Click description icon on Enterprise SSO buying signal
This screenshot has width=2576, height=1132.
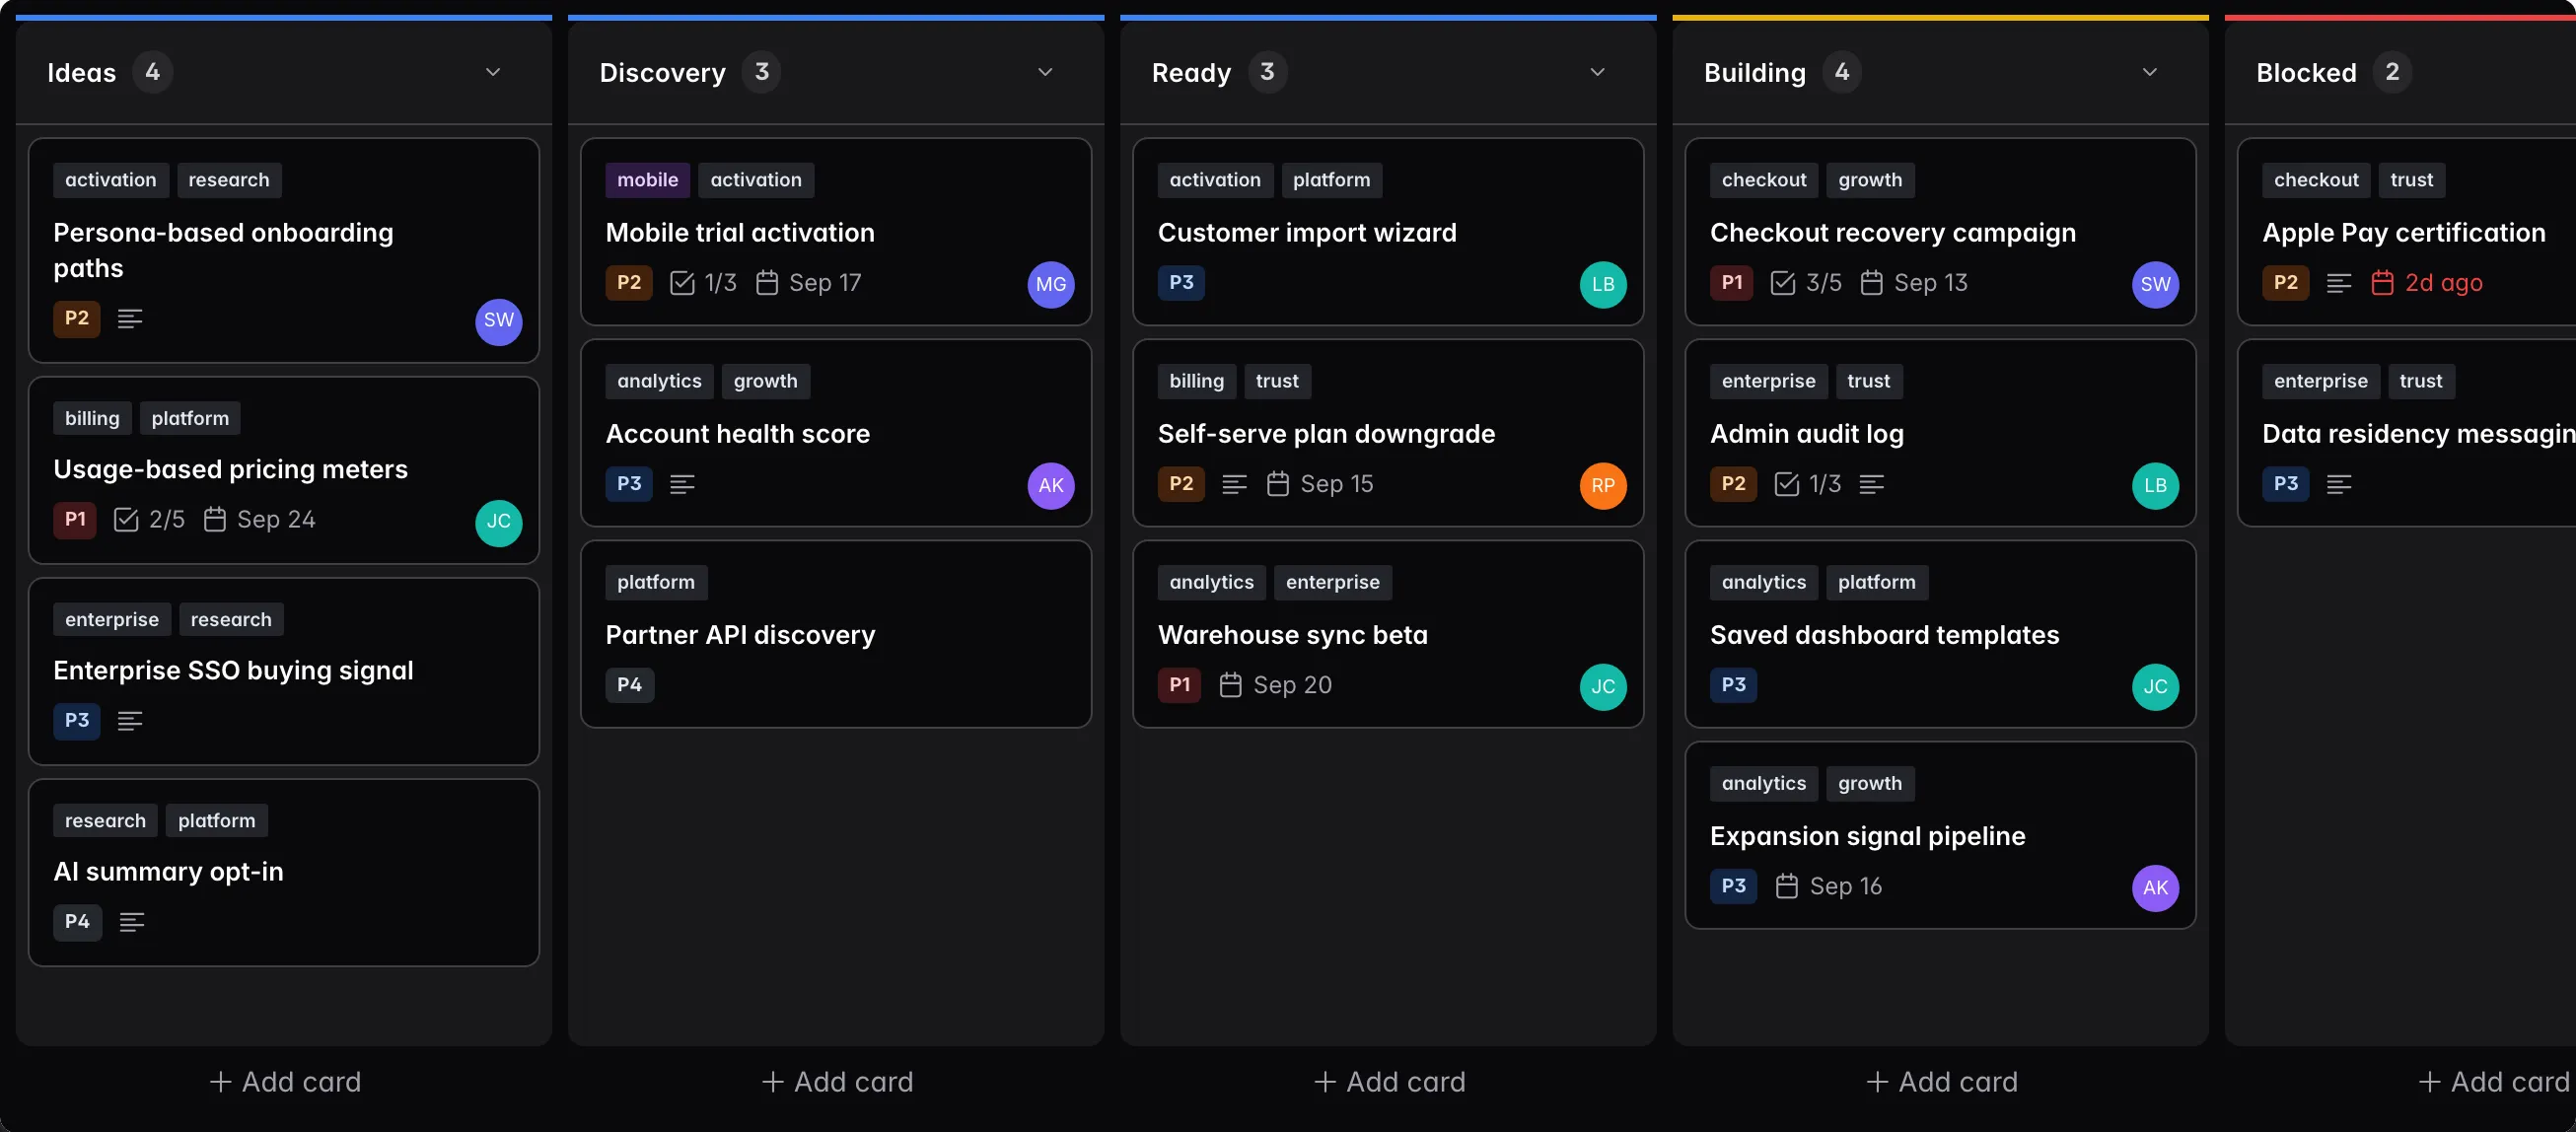[x=130, y=721]
